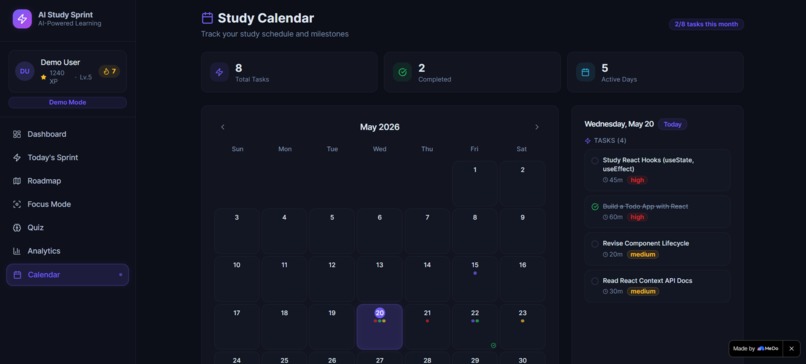Go to the next month

pyautogui.click(x=537, y=127)
